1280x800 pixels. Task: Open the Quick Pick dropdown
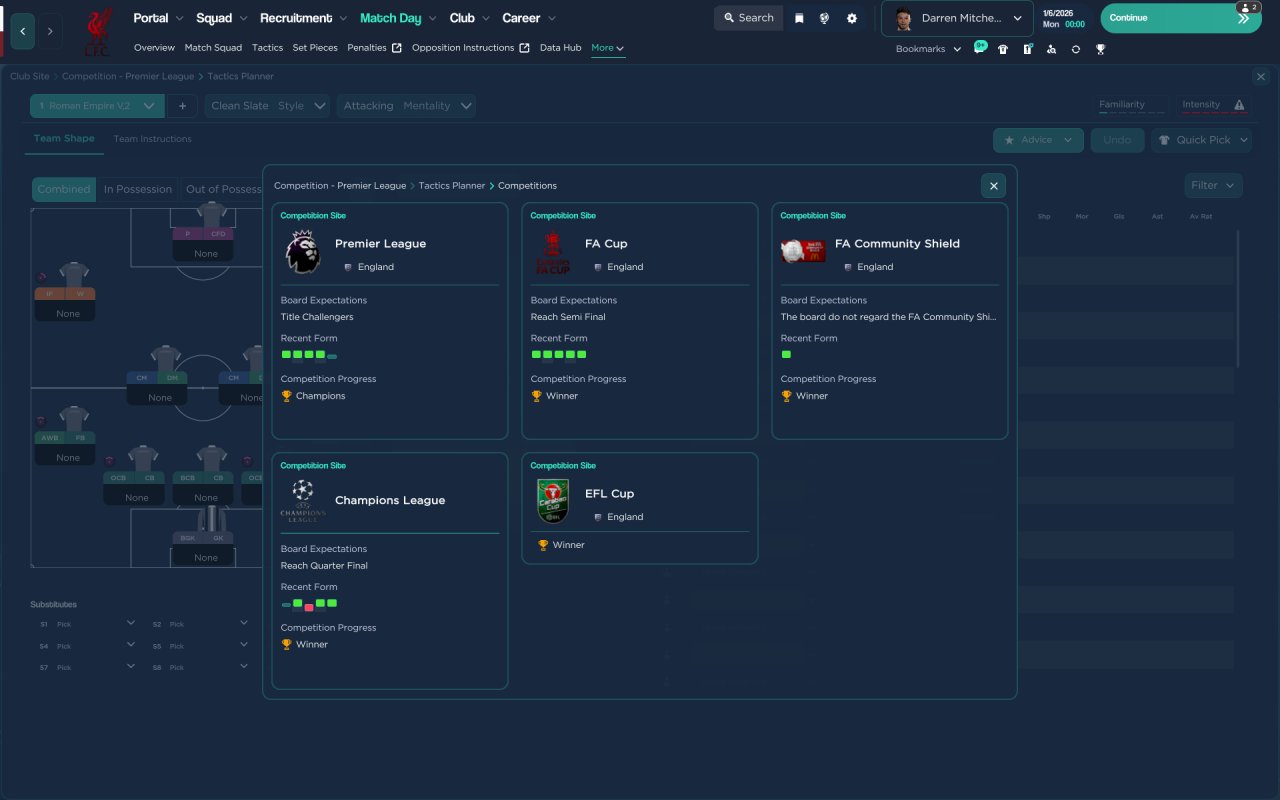click(1201, 140)
